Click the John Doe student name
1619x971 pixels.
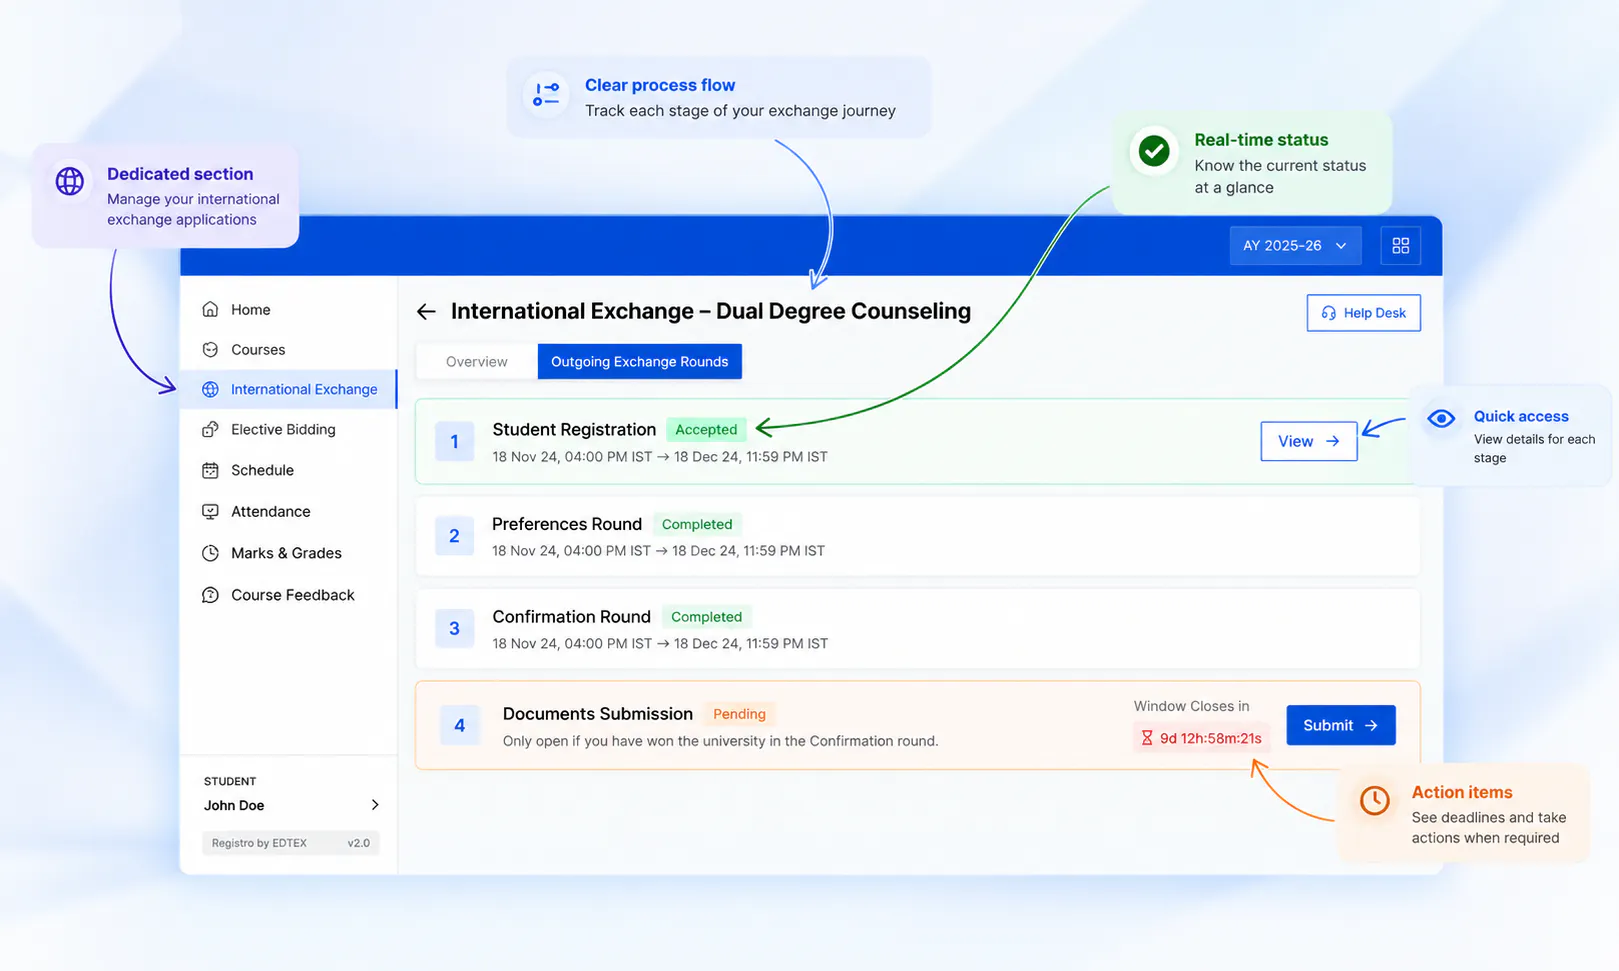coord(234,805)
